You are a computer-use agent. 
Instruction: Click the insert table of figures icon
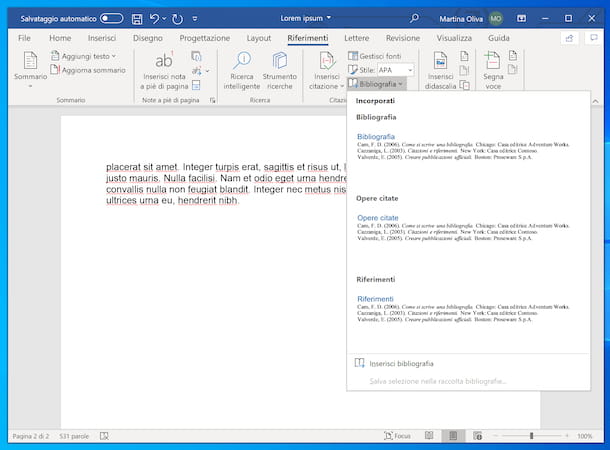(x=465, y=56)
